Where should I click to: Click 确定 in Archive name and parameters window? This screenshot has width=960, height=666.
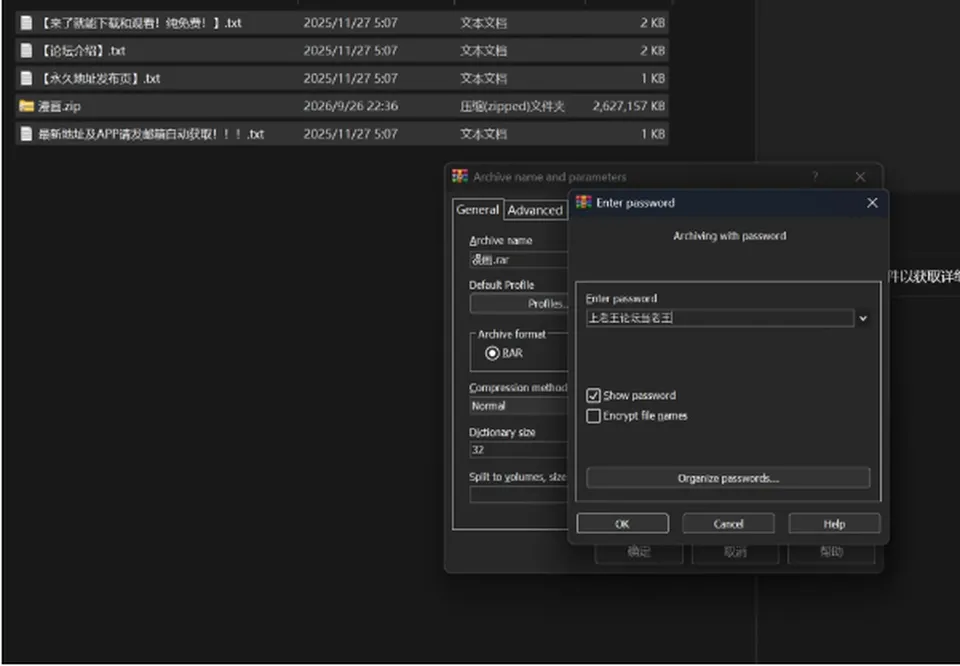click(639, 552)
